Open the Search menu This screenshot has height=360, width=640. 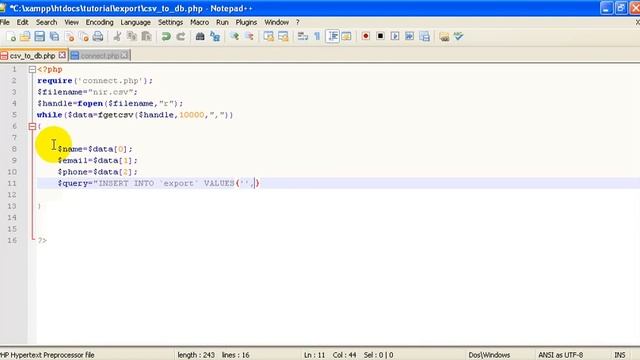tap(46, 22)
